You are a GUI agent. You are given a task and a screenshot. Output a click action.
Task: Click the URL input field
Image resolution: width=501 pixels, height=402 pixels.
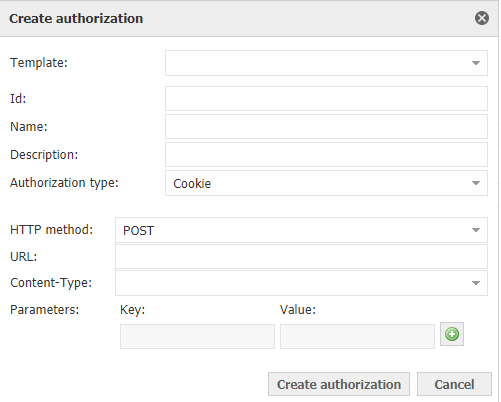(301, 257)
